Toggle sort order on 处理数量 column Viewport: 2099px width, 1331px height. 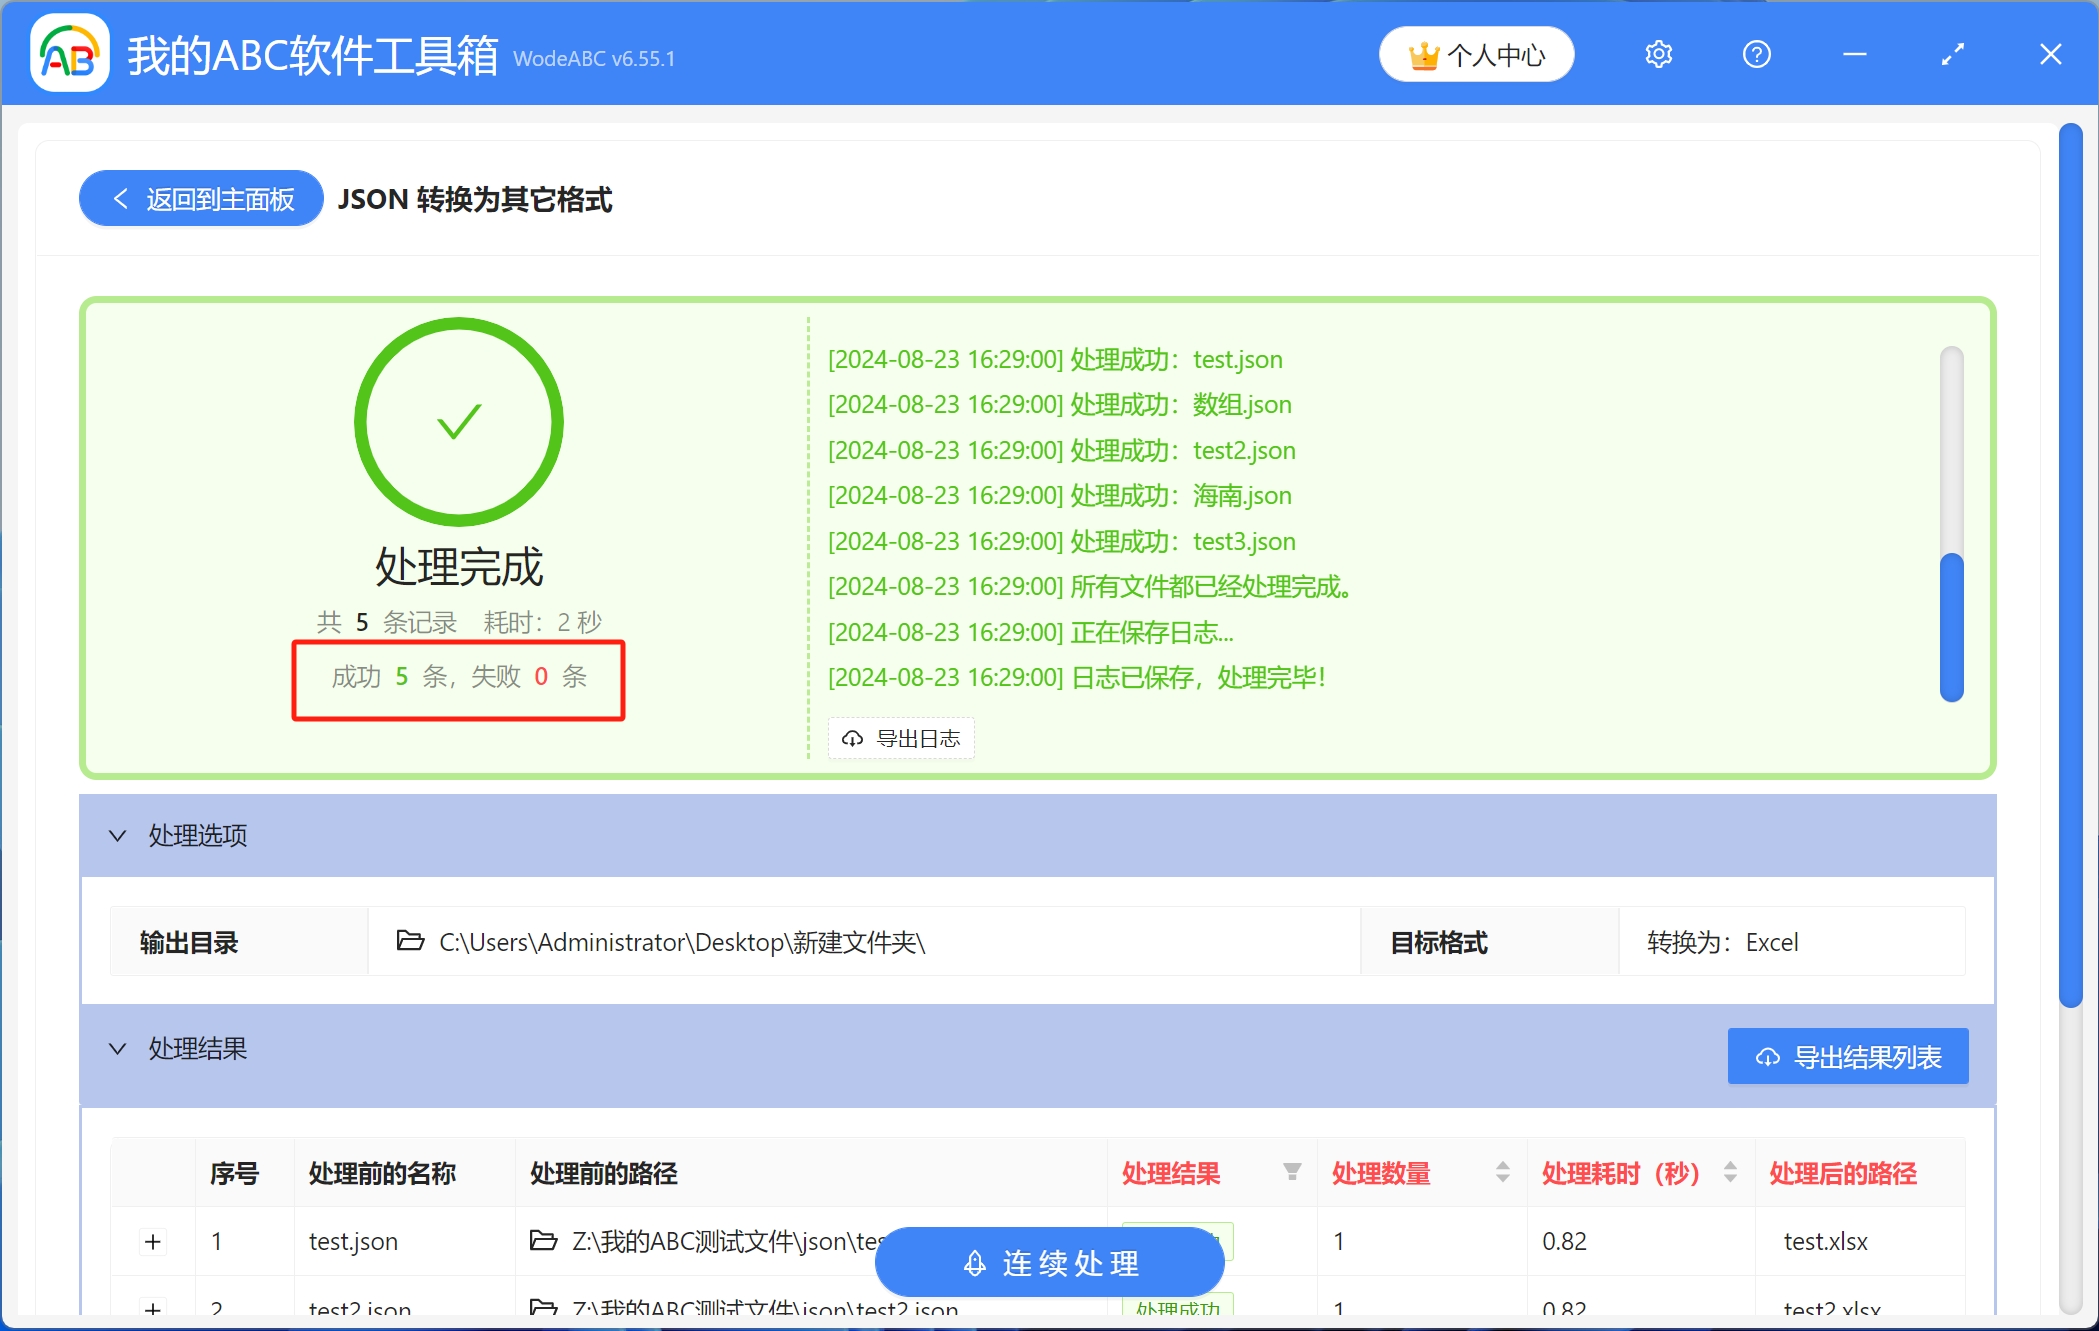point(1501,1172)
